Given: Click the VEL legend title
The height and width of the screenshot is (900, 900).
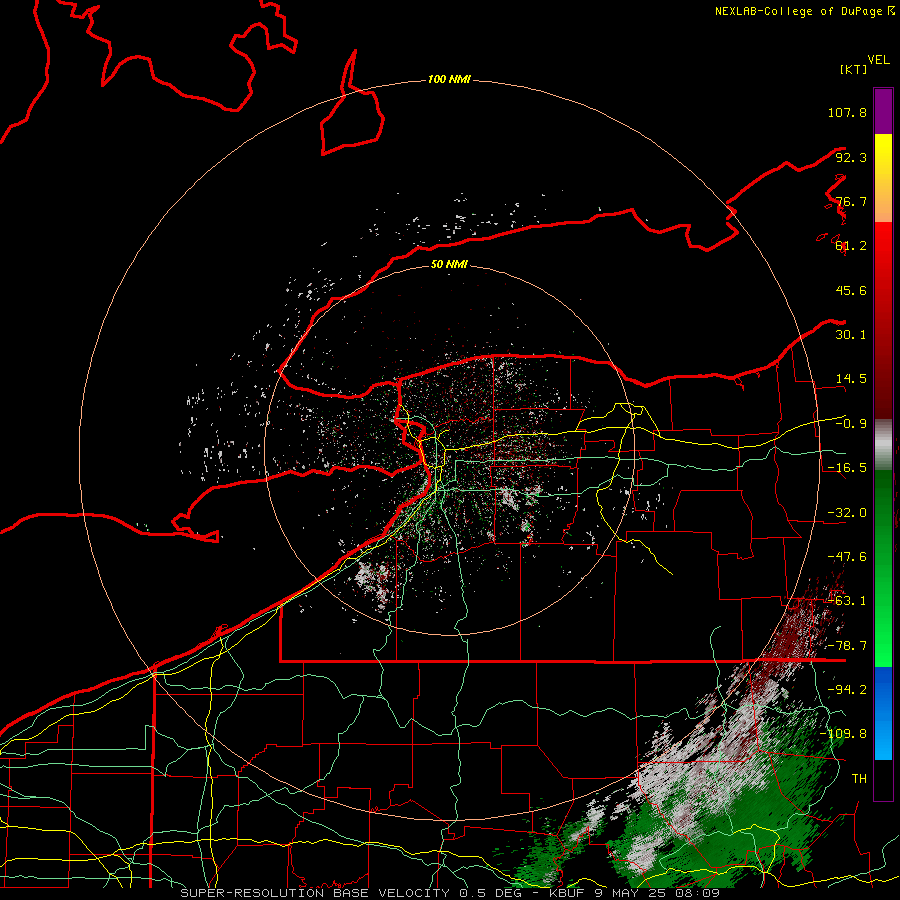Looking at the screenshot, I should coord(878,60).
